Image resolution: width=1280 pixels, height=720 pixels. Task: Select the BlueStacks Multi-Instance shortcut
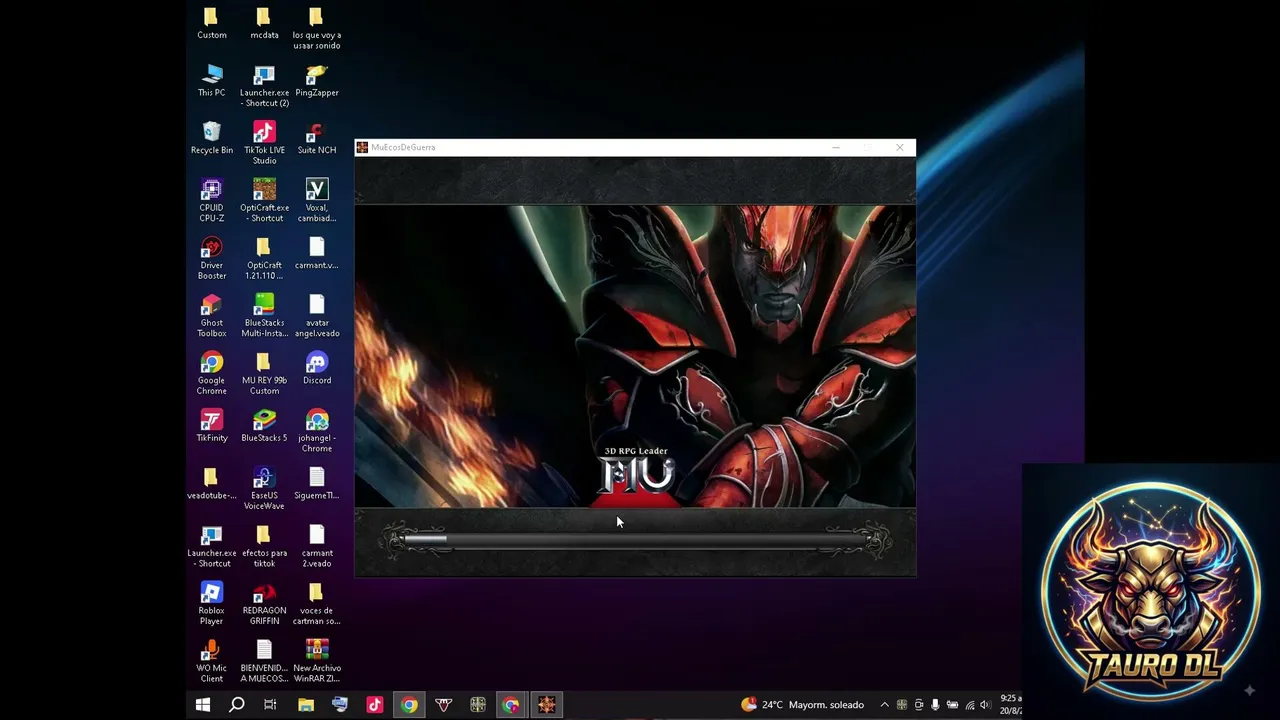pyautogui.click(x=264, y=317)
